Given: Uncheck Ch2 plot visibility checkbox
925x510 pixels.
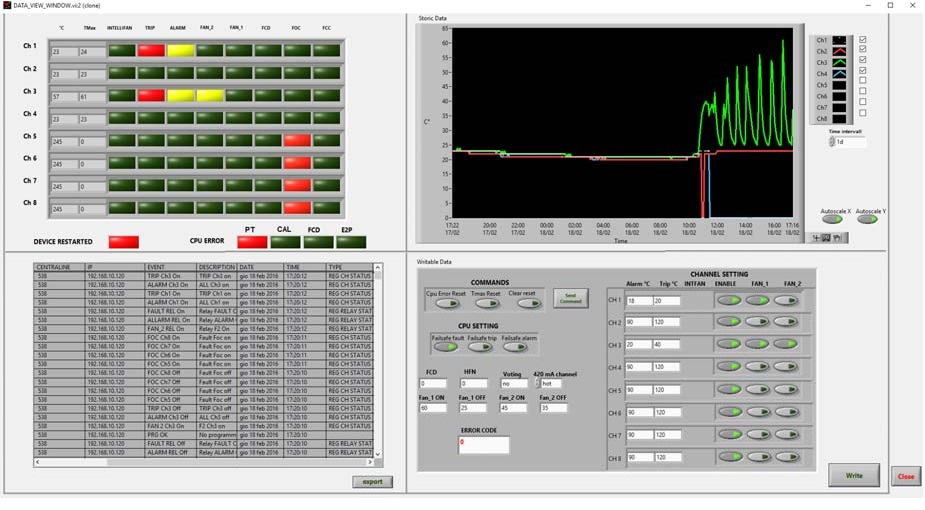Looking at the screenshot, I should (863, 49).
